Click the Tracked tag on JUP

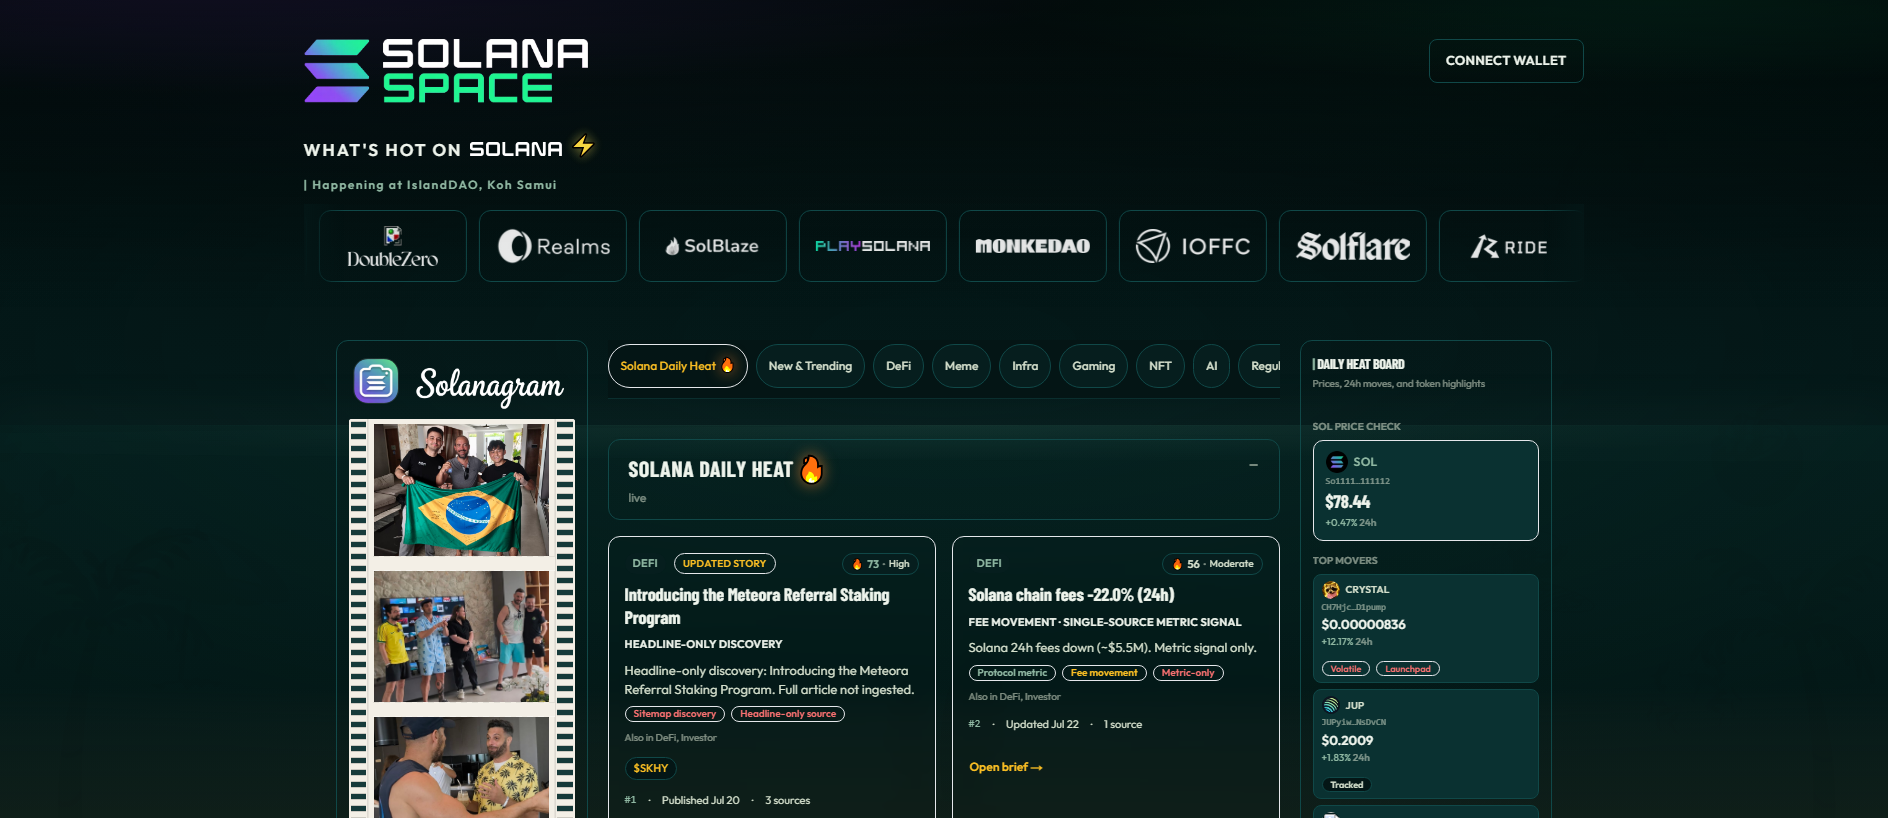click(1347, 785)
